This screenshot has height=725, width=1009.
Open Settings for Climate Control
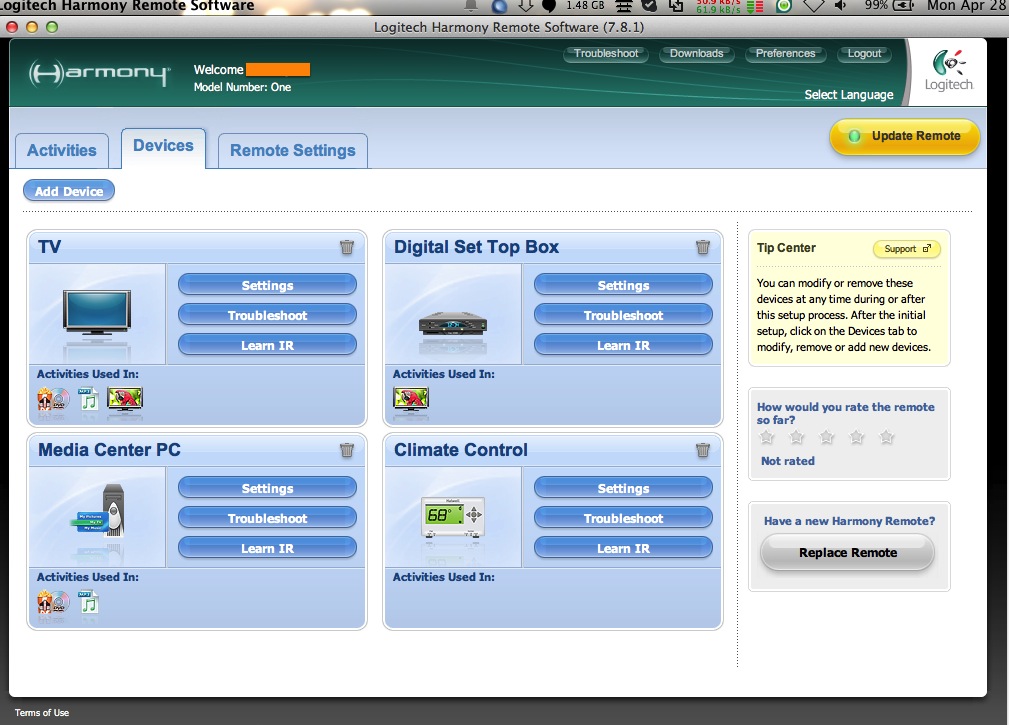tap(623, 488)
